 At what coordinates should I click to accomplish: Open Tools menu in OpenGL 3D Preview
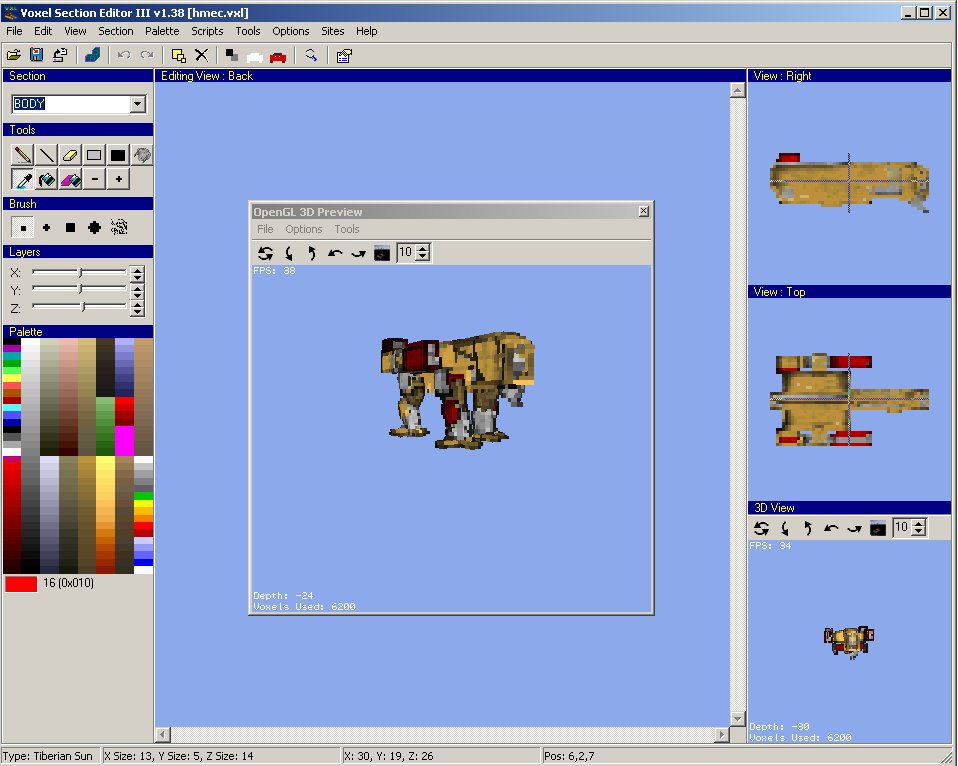pyautogui.click(x=346, y=229)
